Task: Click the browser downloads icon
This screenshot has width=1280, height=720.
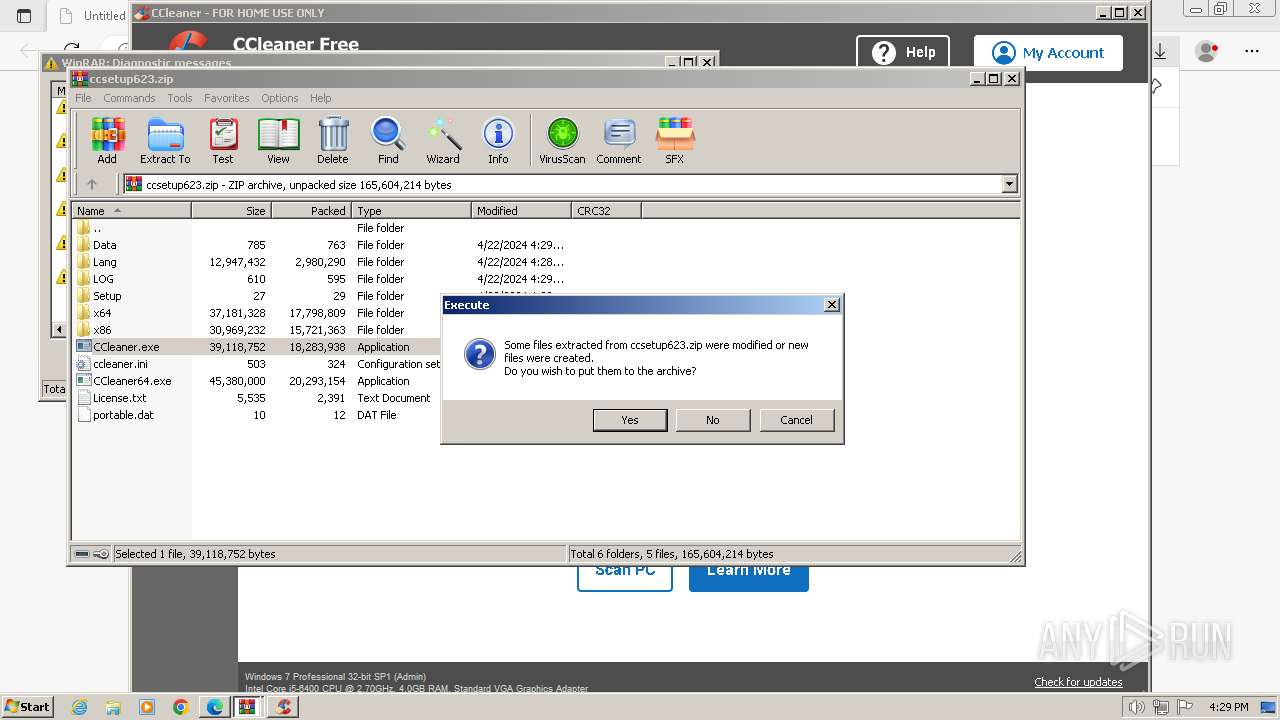Action: pyautogui.click(x=1160, y=50)
